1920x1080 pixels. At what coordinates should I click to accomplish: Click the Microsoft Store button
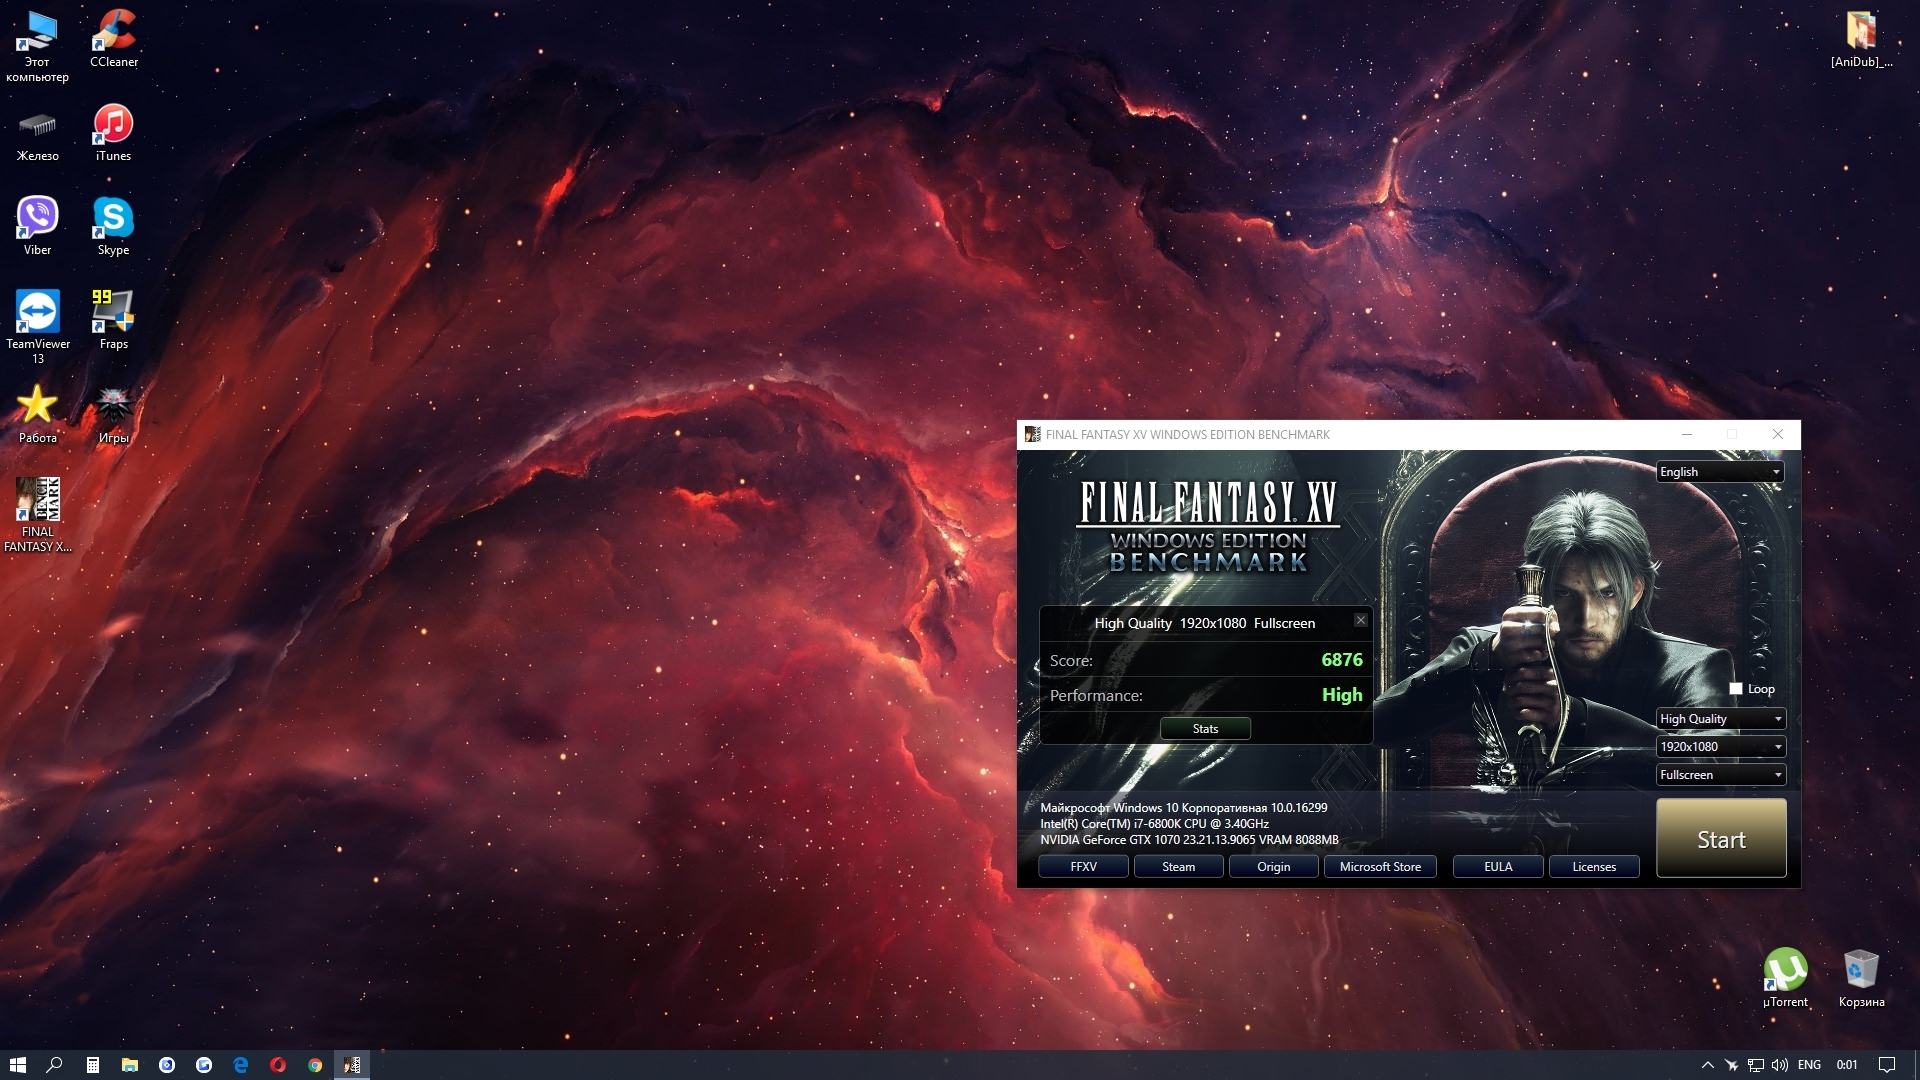[x=1380, y=867]
